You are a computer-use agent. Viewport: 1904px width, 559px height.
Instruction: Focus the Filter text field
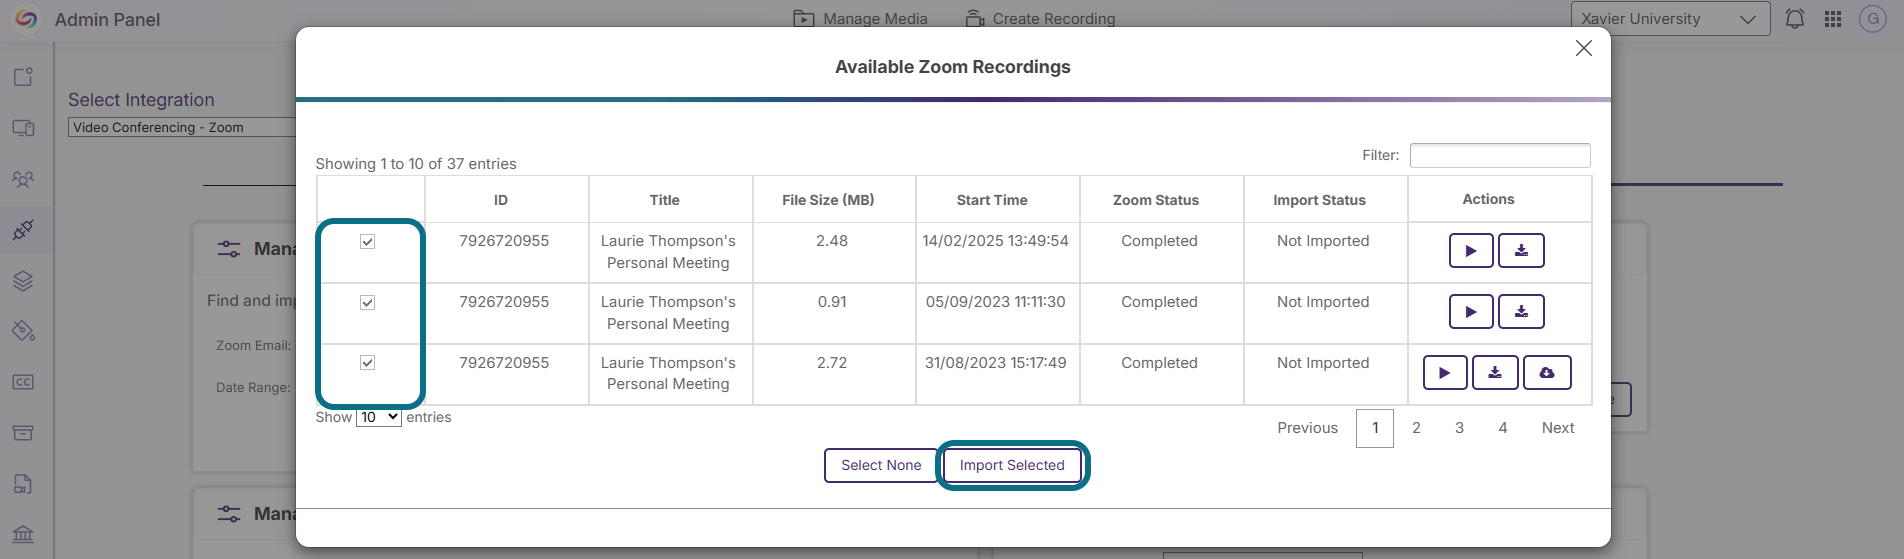tap(1500, 155)
